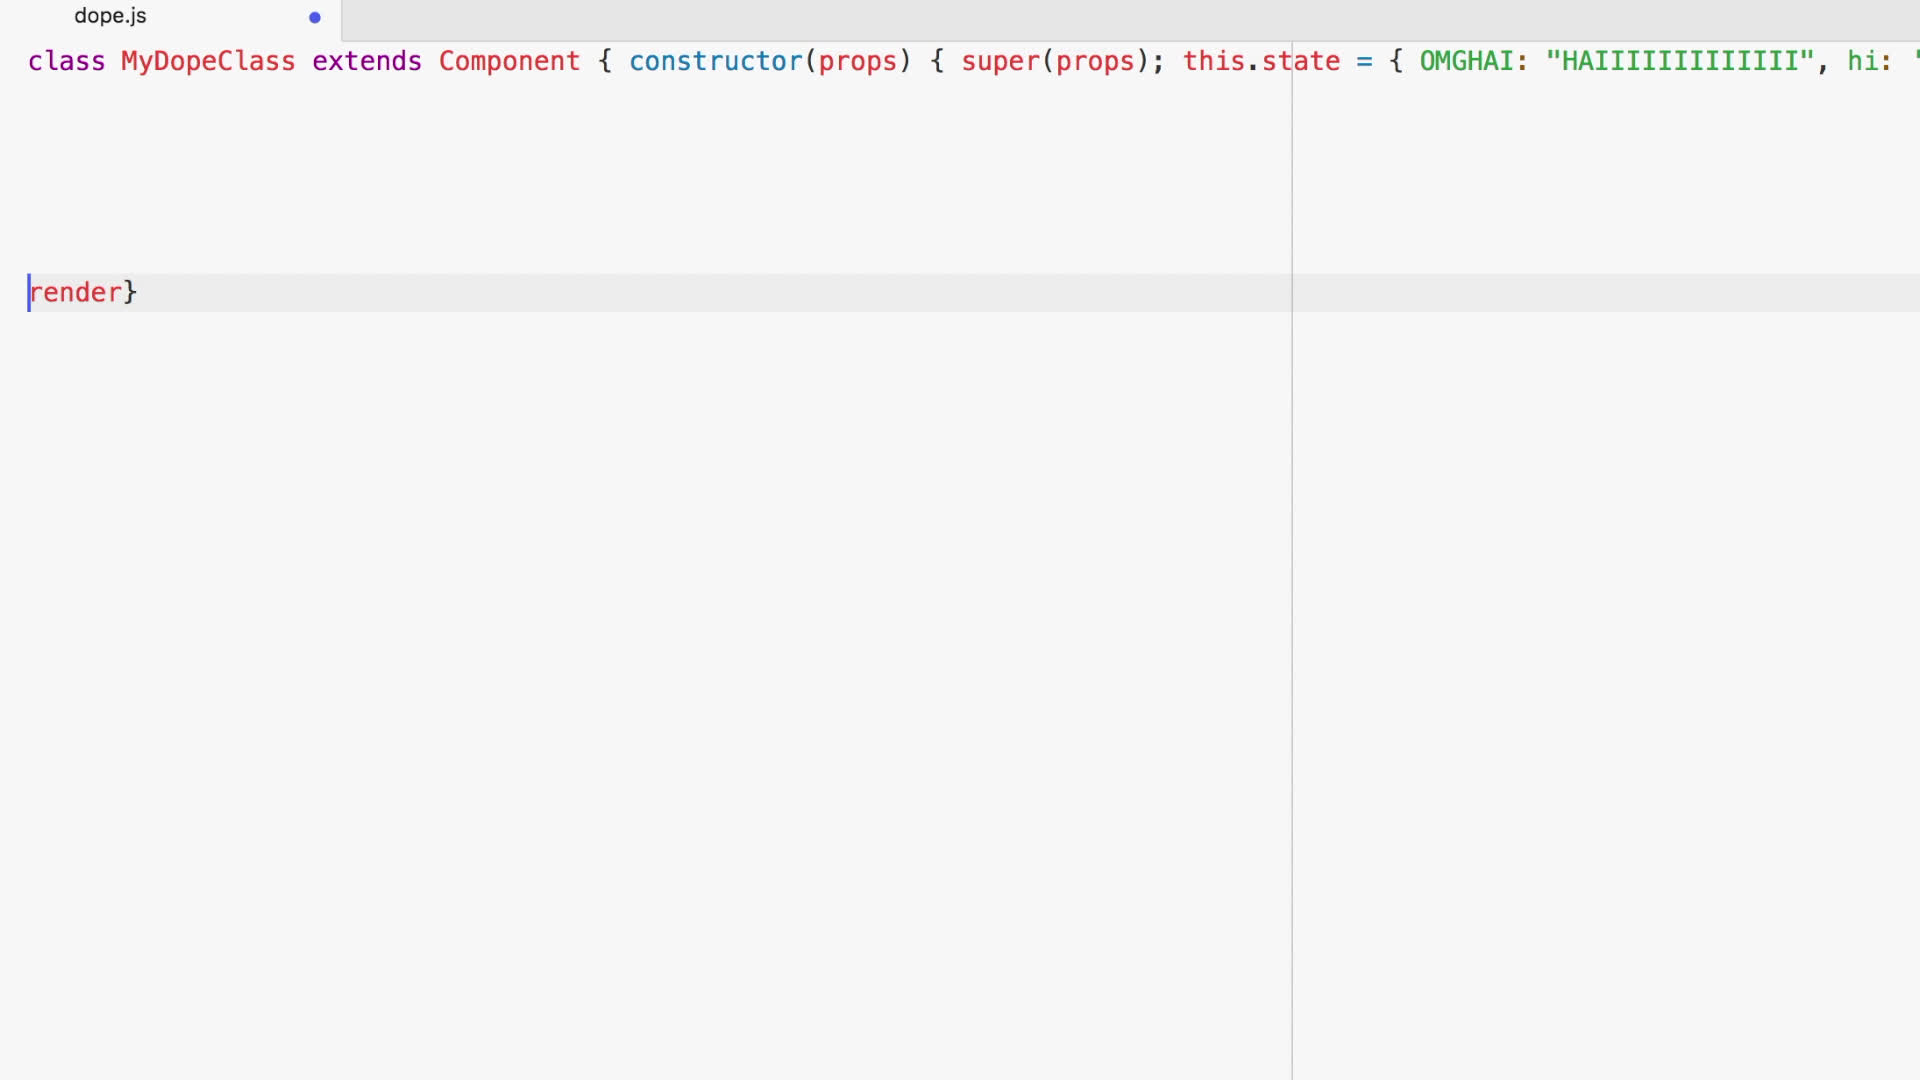Click the 'extends' keyword

tap(367, 61)
